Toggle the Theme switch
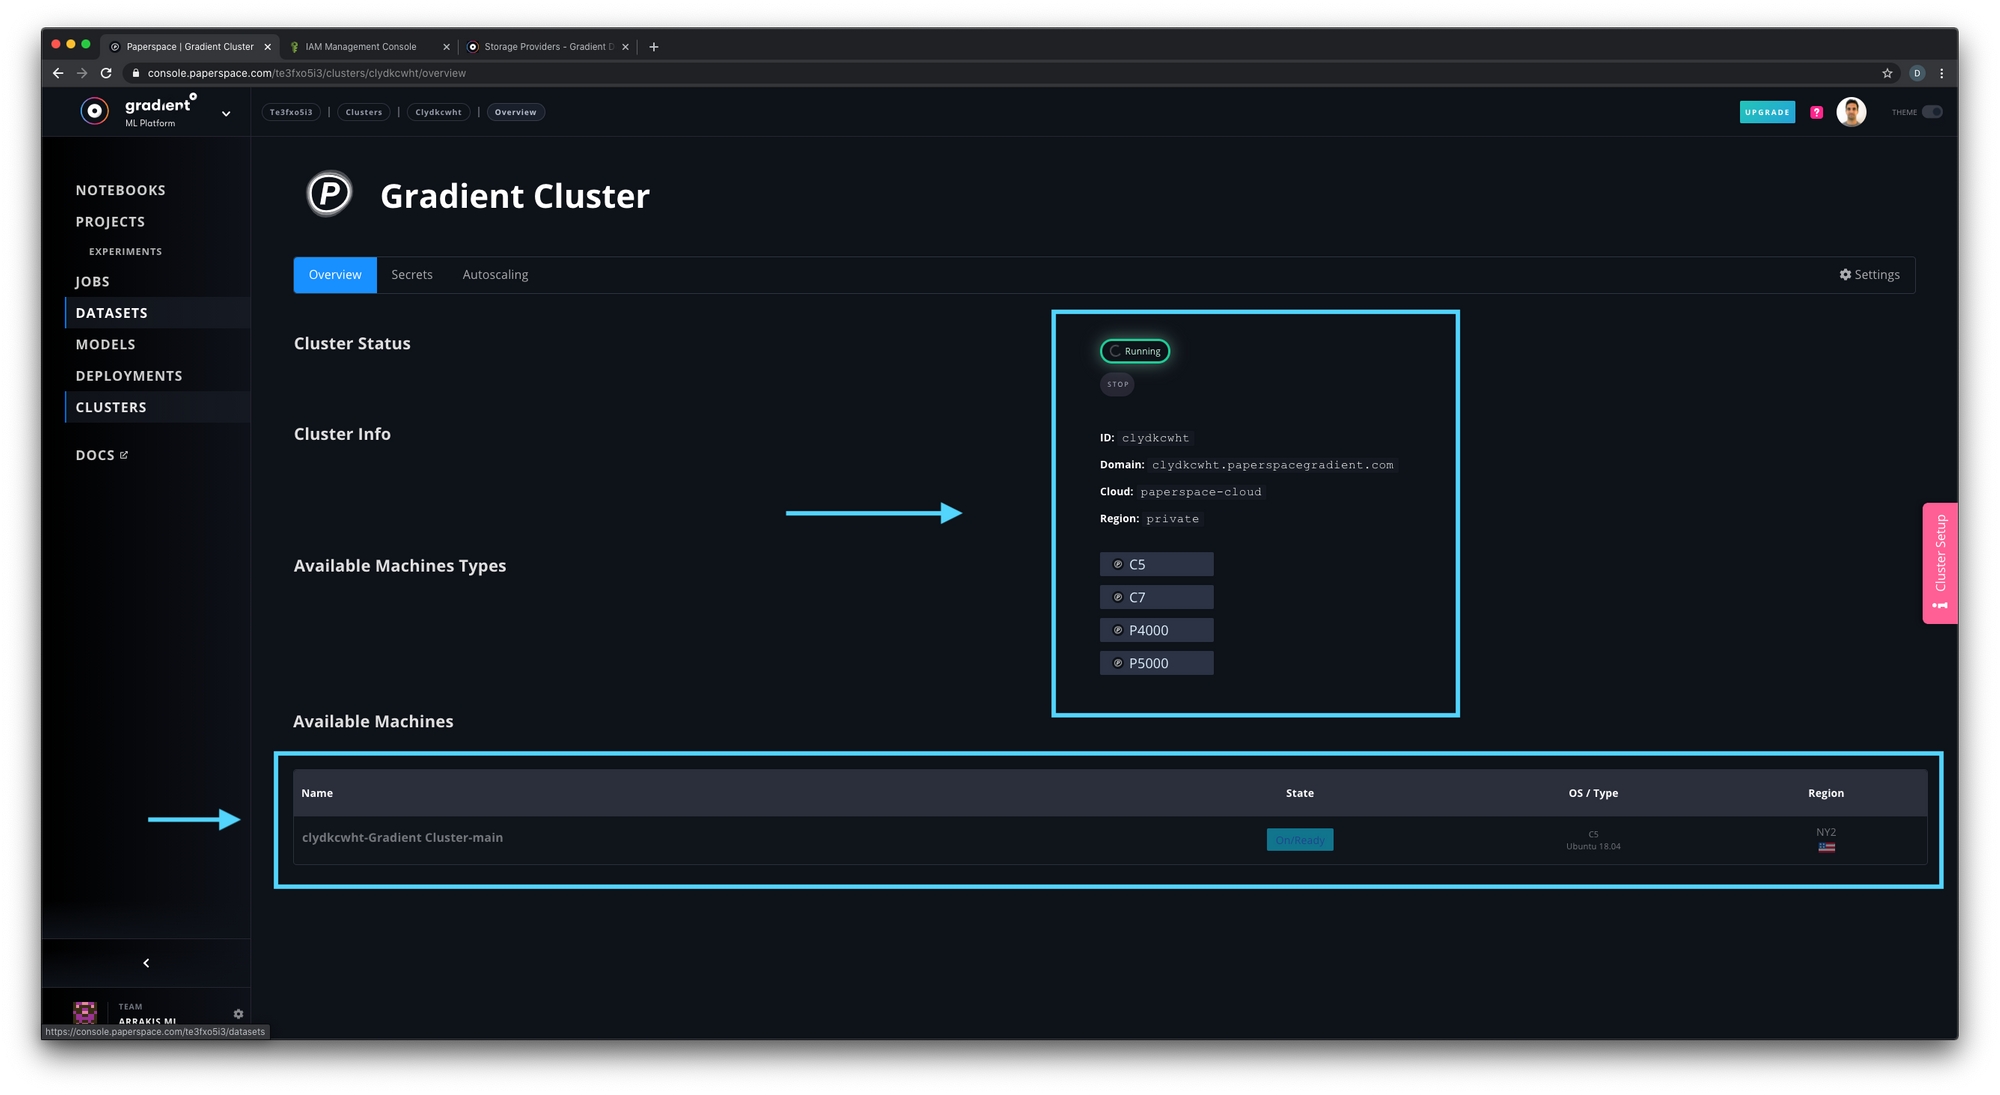Viewport: 2000px width, 1095px height. 1932,112
